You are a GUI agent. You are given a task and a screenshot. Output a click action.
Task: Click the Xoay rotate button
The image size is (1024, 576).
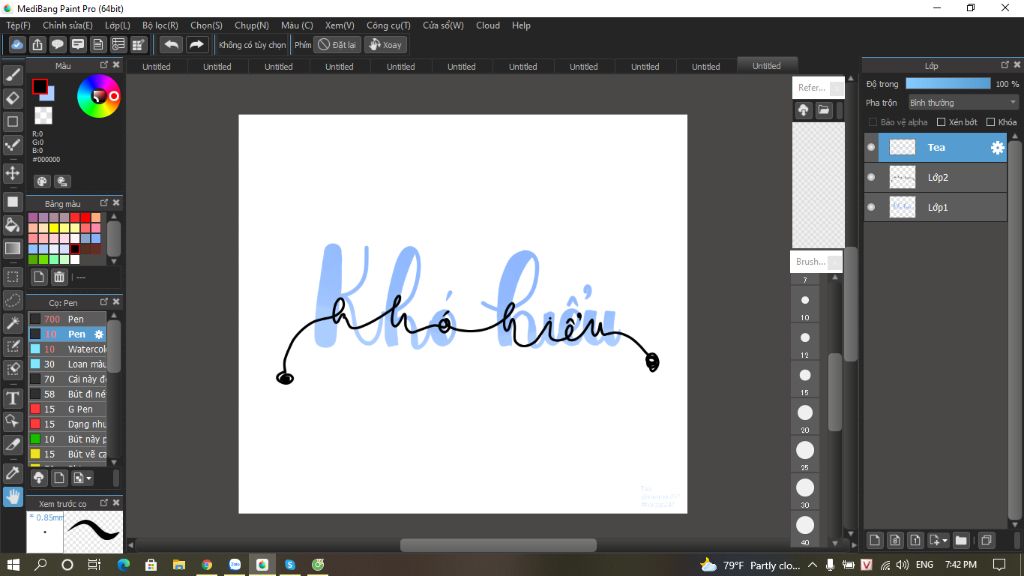pyautogui.click(x=385, y=44)
